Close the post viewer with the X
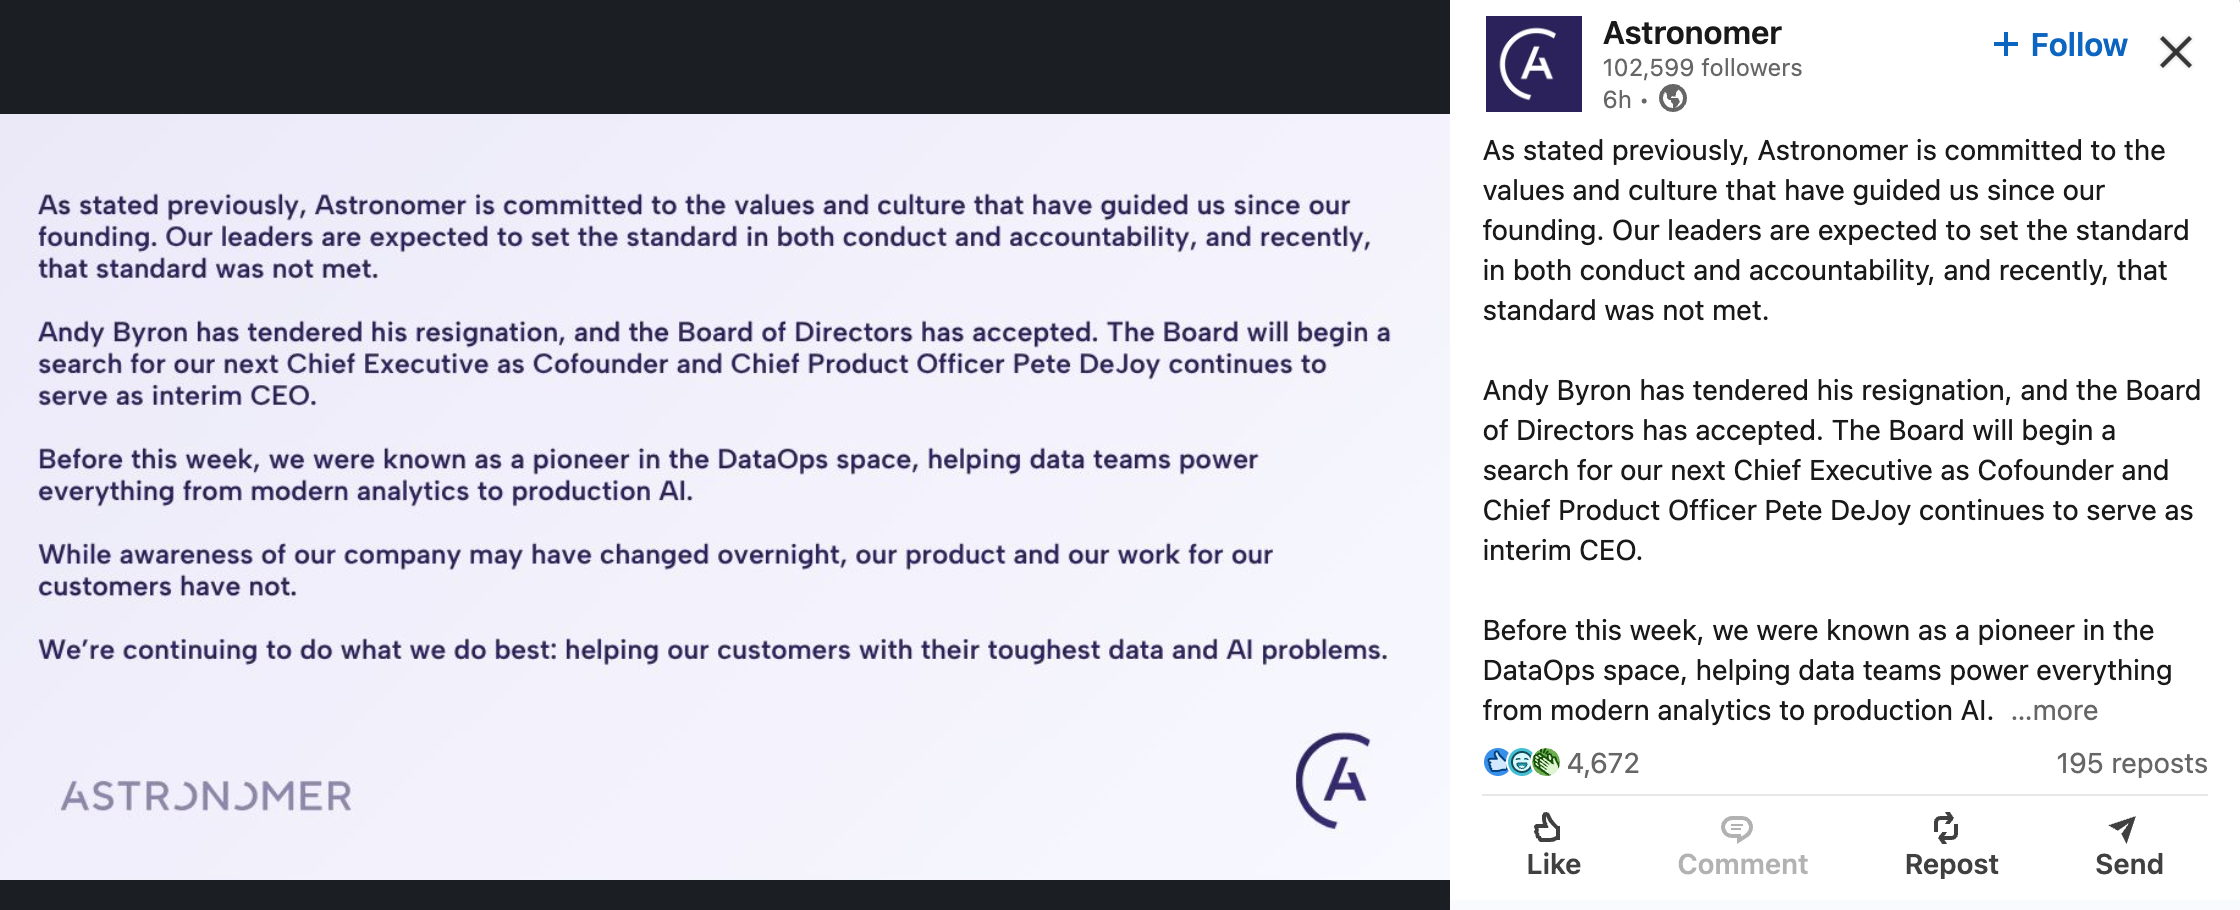The width and height of the screenshot is (2240, 910). tap(2176, 52)
